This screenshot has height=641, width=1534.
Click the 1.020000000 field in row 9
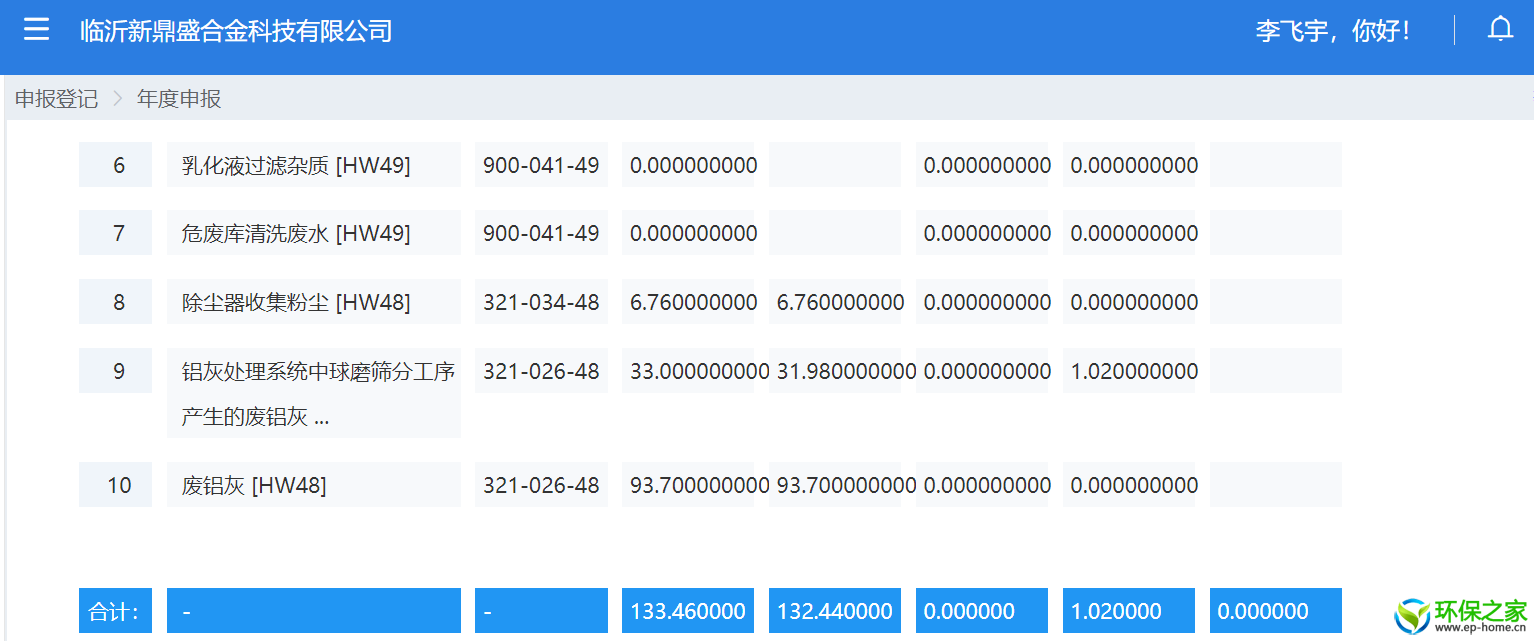coord(1129,371)
